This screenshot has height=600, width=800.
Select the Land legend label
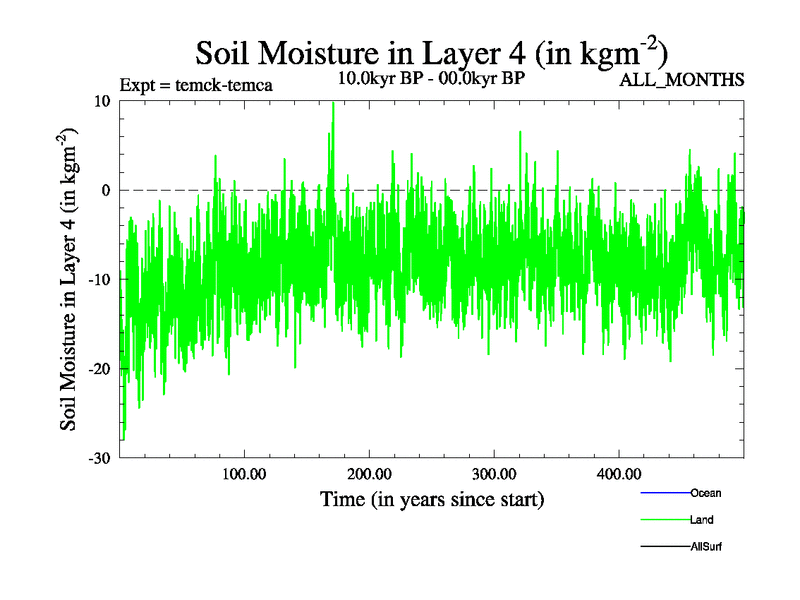coord(701,520)
